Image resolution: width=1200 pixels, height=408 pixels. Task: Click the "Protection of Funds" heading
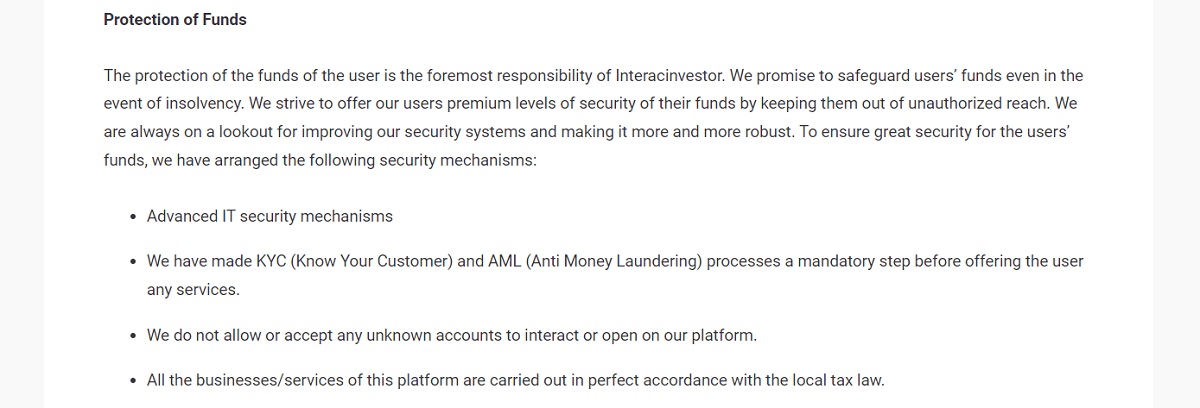(x=175, y=19)
